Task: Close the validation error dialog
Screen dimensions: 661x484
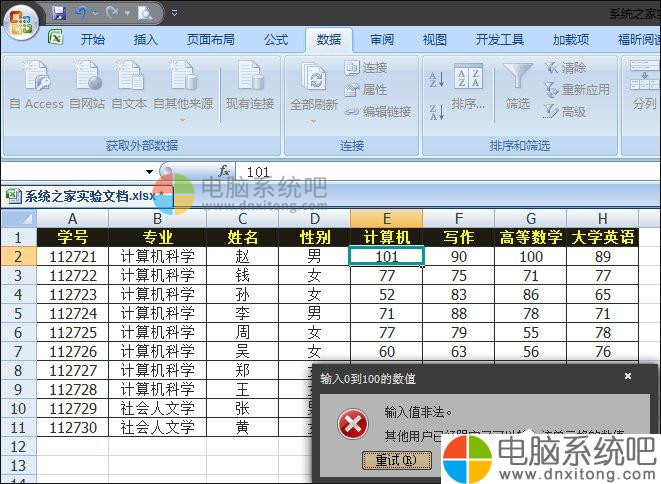Action: [627, 377]
